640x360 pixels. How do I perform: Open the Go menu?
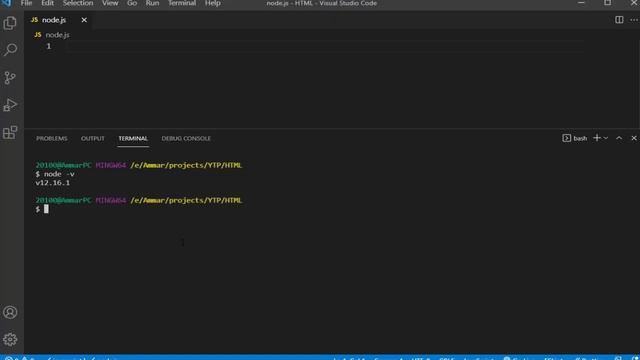tap(132, 3)
